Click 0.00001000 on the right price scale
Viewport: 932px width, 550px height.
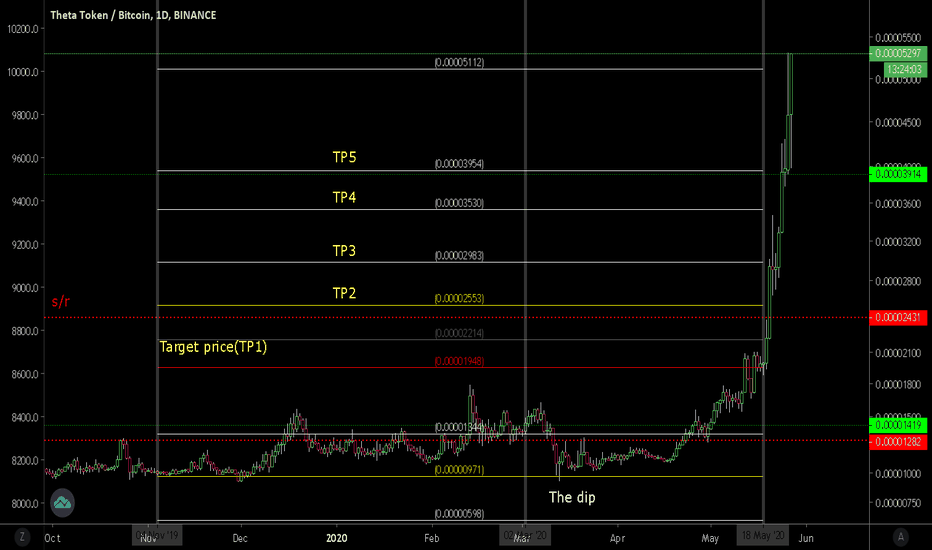(898, 474)
